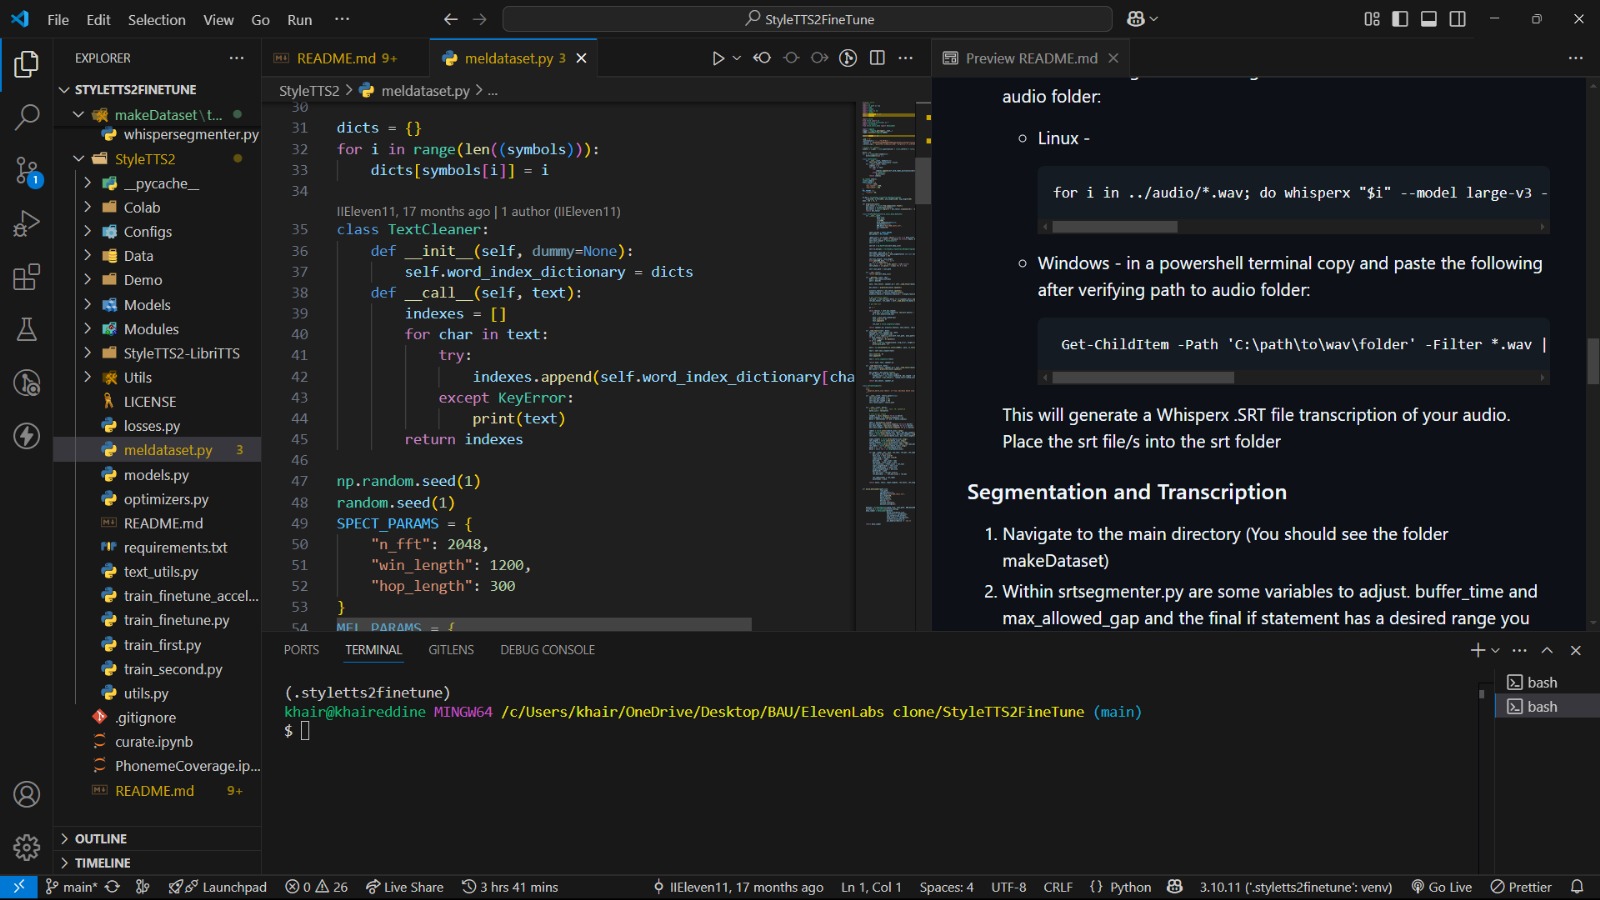Open the Selection menu

156,20
